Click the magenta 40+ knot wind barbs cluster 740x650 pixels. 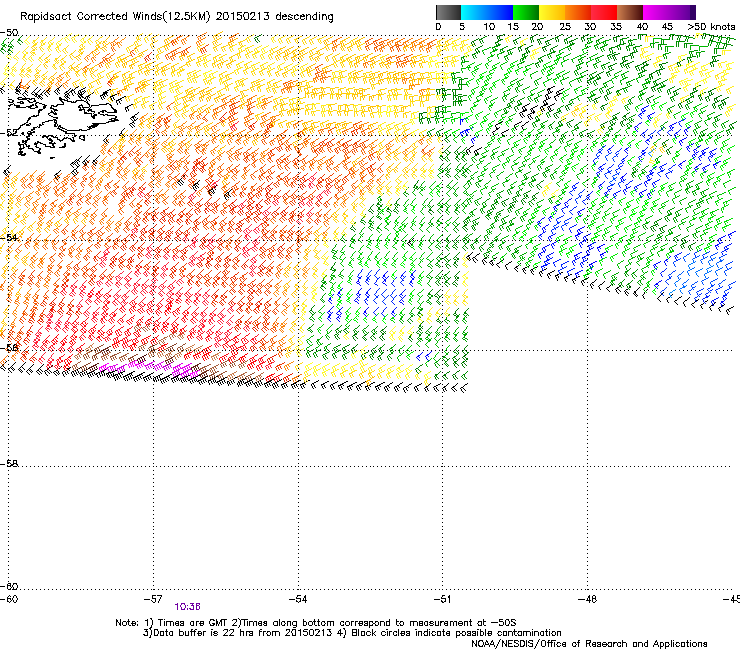(151, 367)
